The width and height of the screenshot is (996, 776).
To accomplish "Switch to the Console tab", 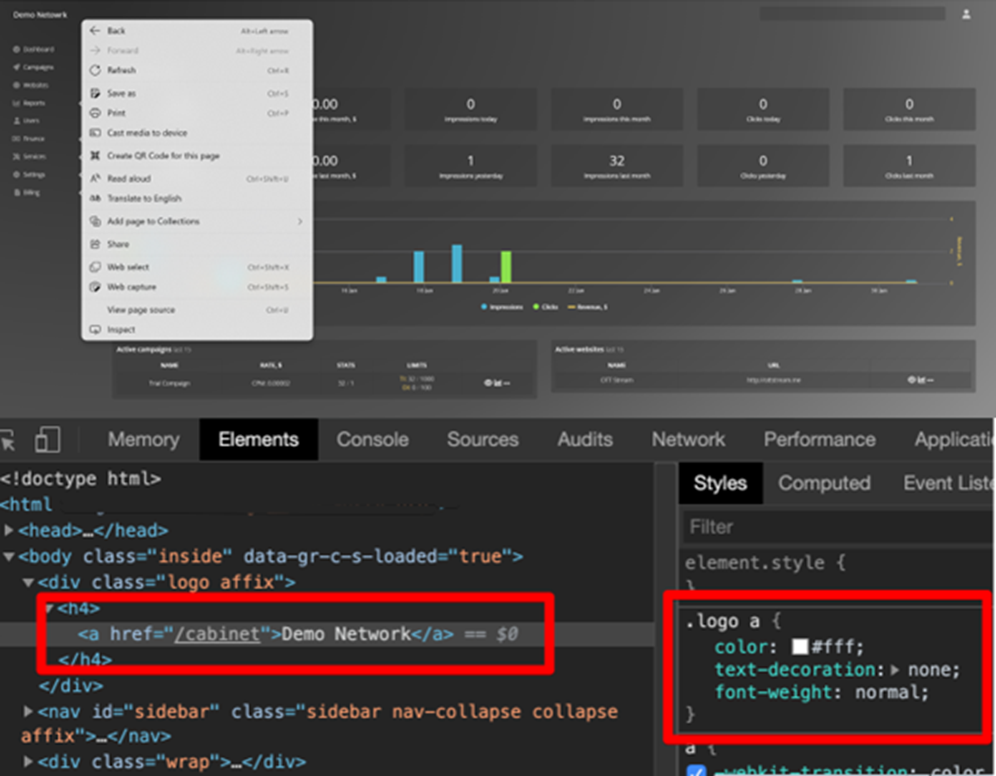I will click(373, 439).
